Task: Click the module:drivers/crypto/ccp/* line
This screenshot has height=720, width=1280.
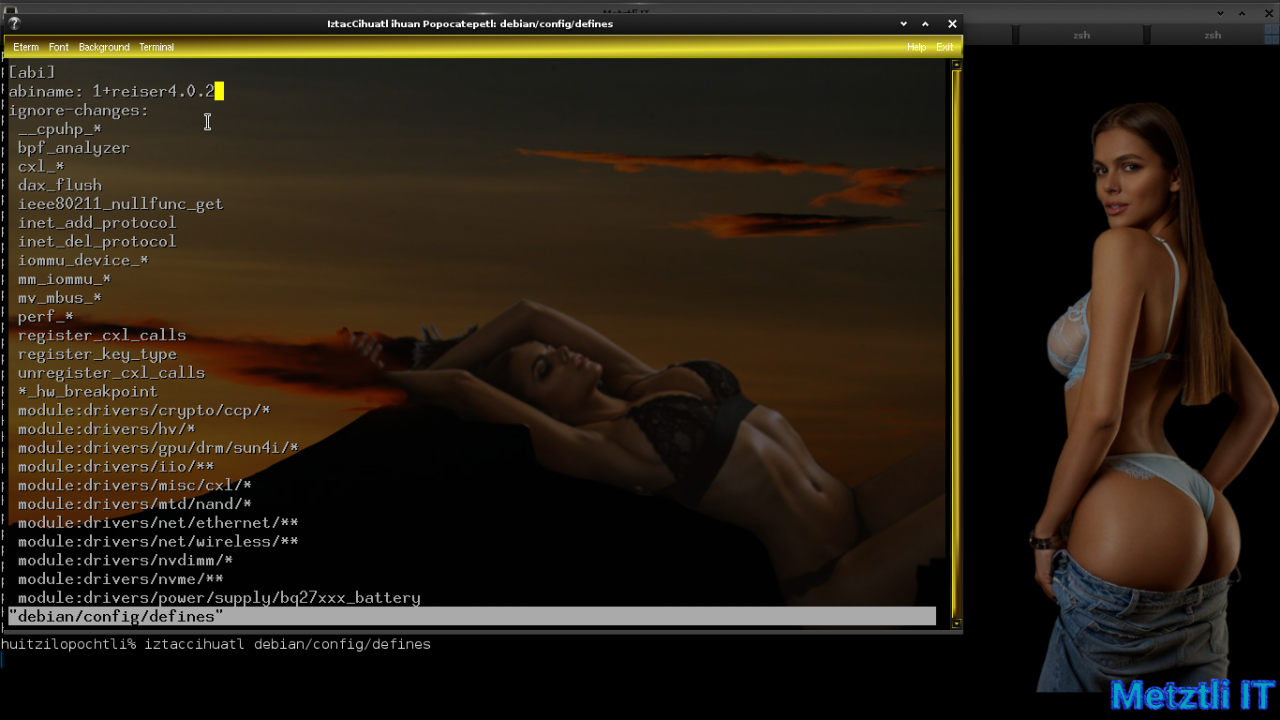Action: coord(144,410)
